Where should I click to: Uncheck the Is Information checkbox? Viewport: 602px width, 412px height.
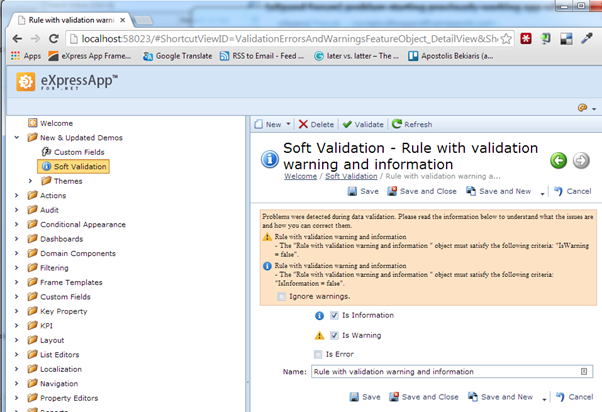click(x=334, y=315)
